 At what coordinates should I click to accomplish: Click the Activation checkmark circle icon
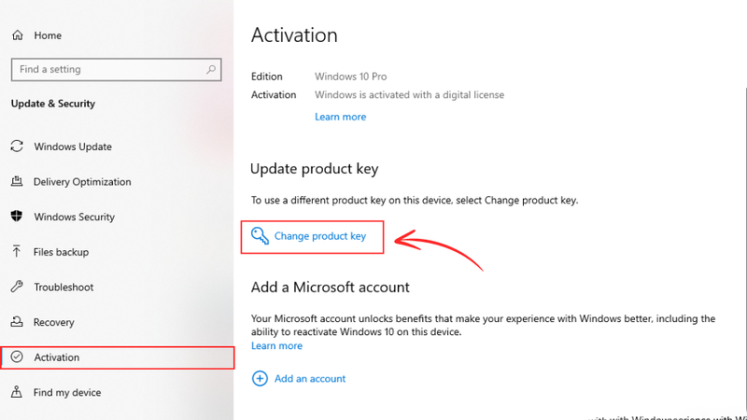(17, 357)
